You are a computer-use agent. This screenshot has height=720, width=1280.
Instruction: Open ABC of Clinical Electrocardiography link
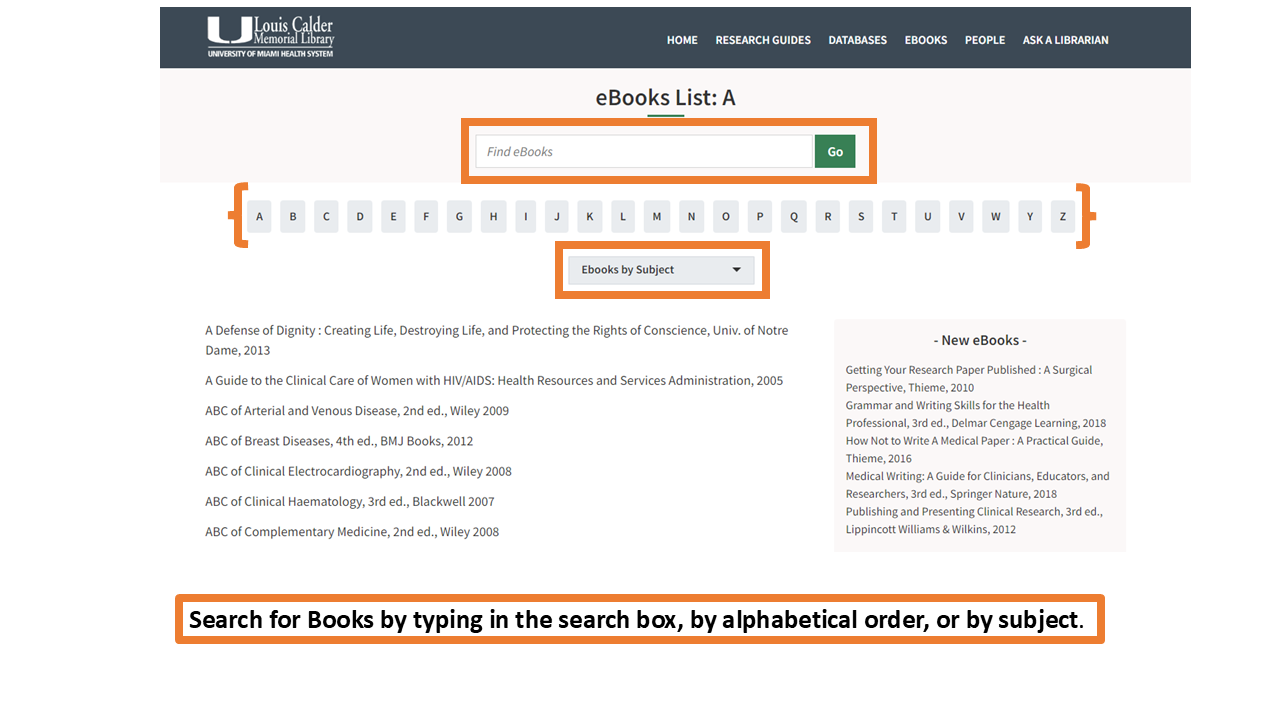(x=358, y=471)
